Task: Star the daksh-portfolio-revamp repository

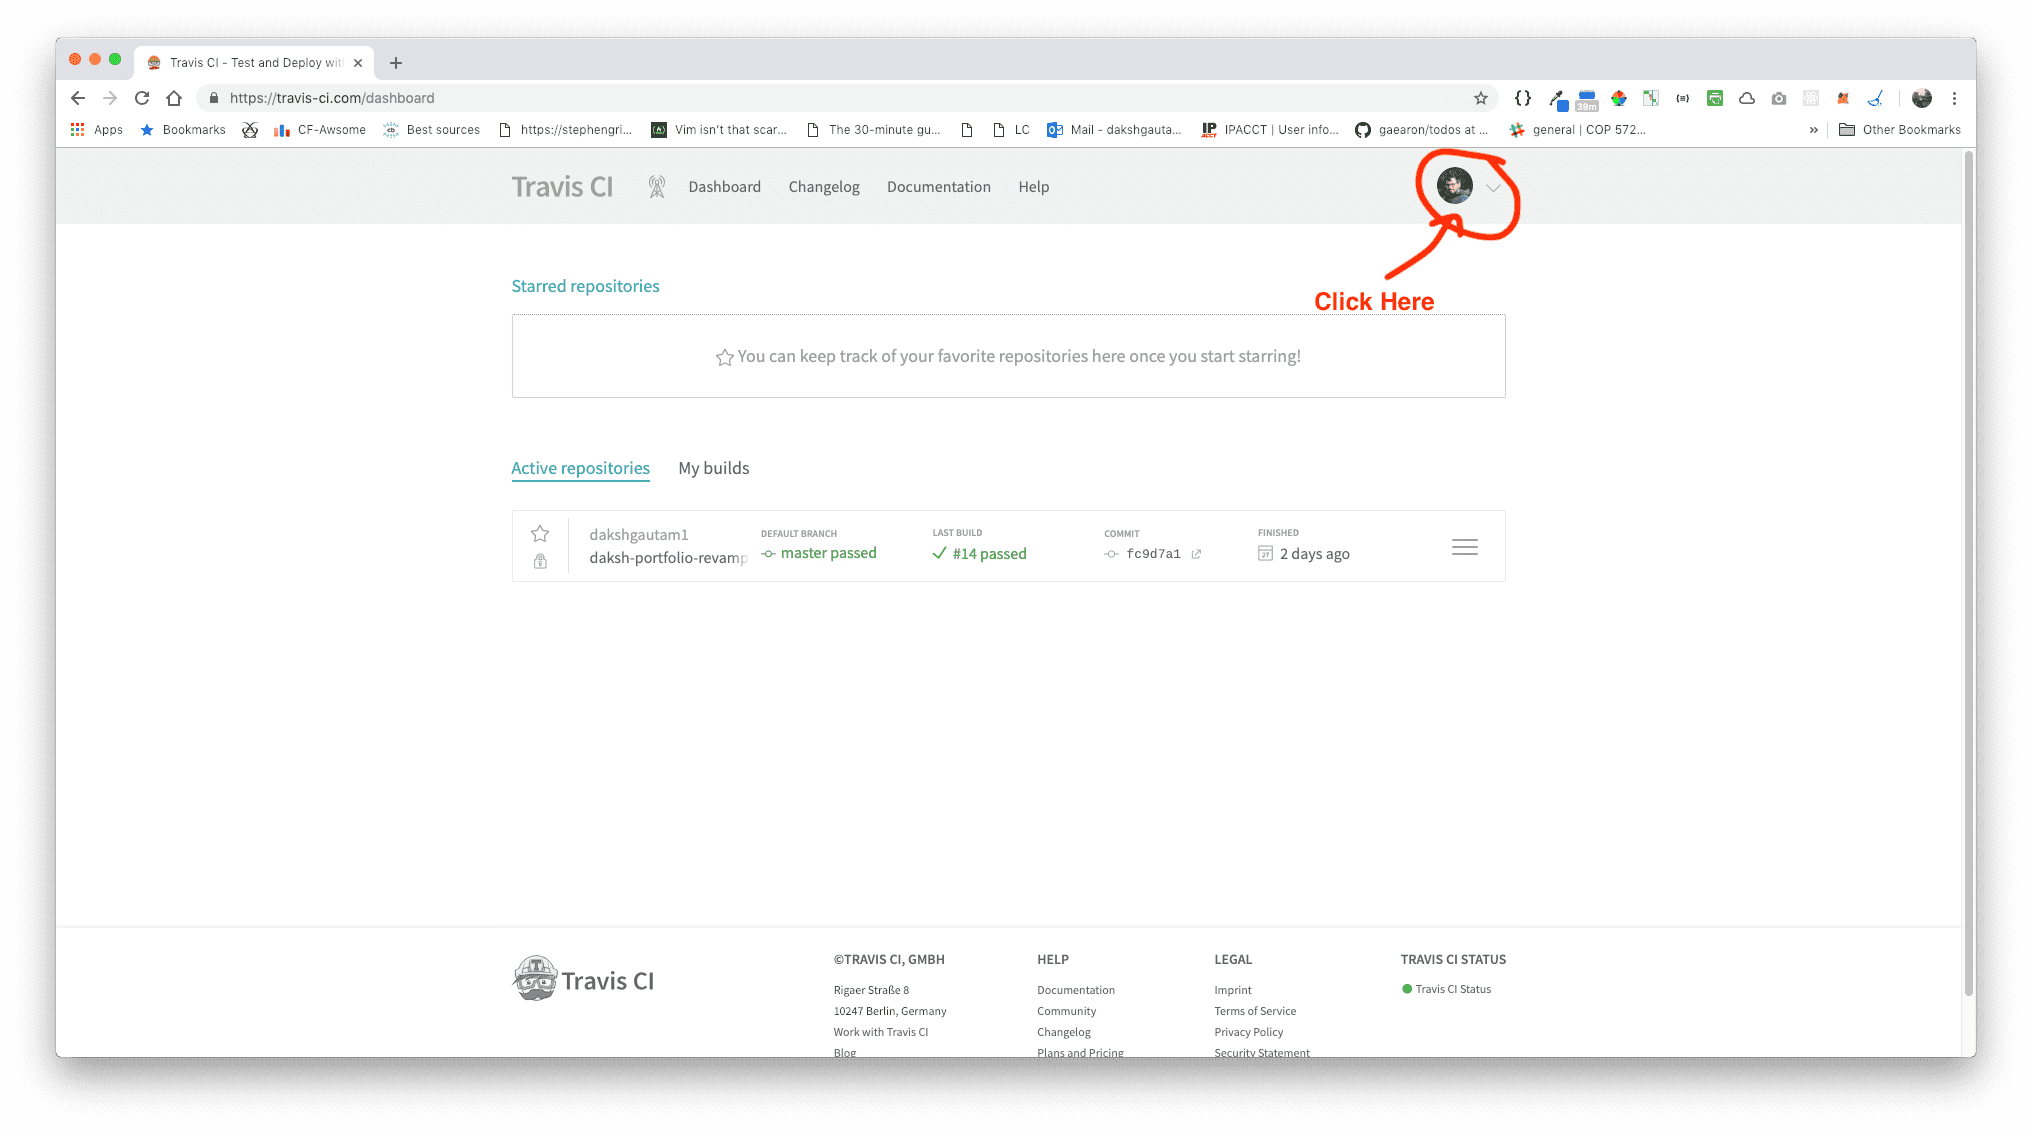Action: pos(540,534)
